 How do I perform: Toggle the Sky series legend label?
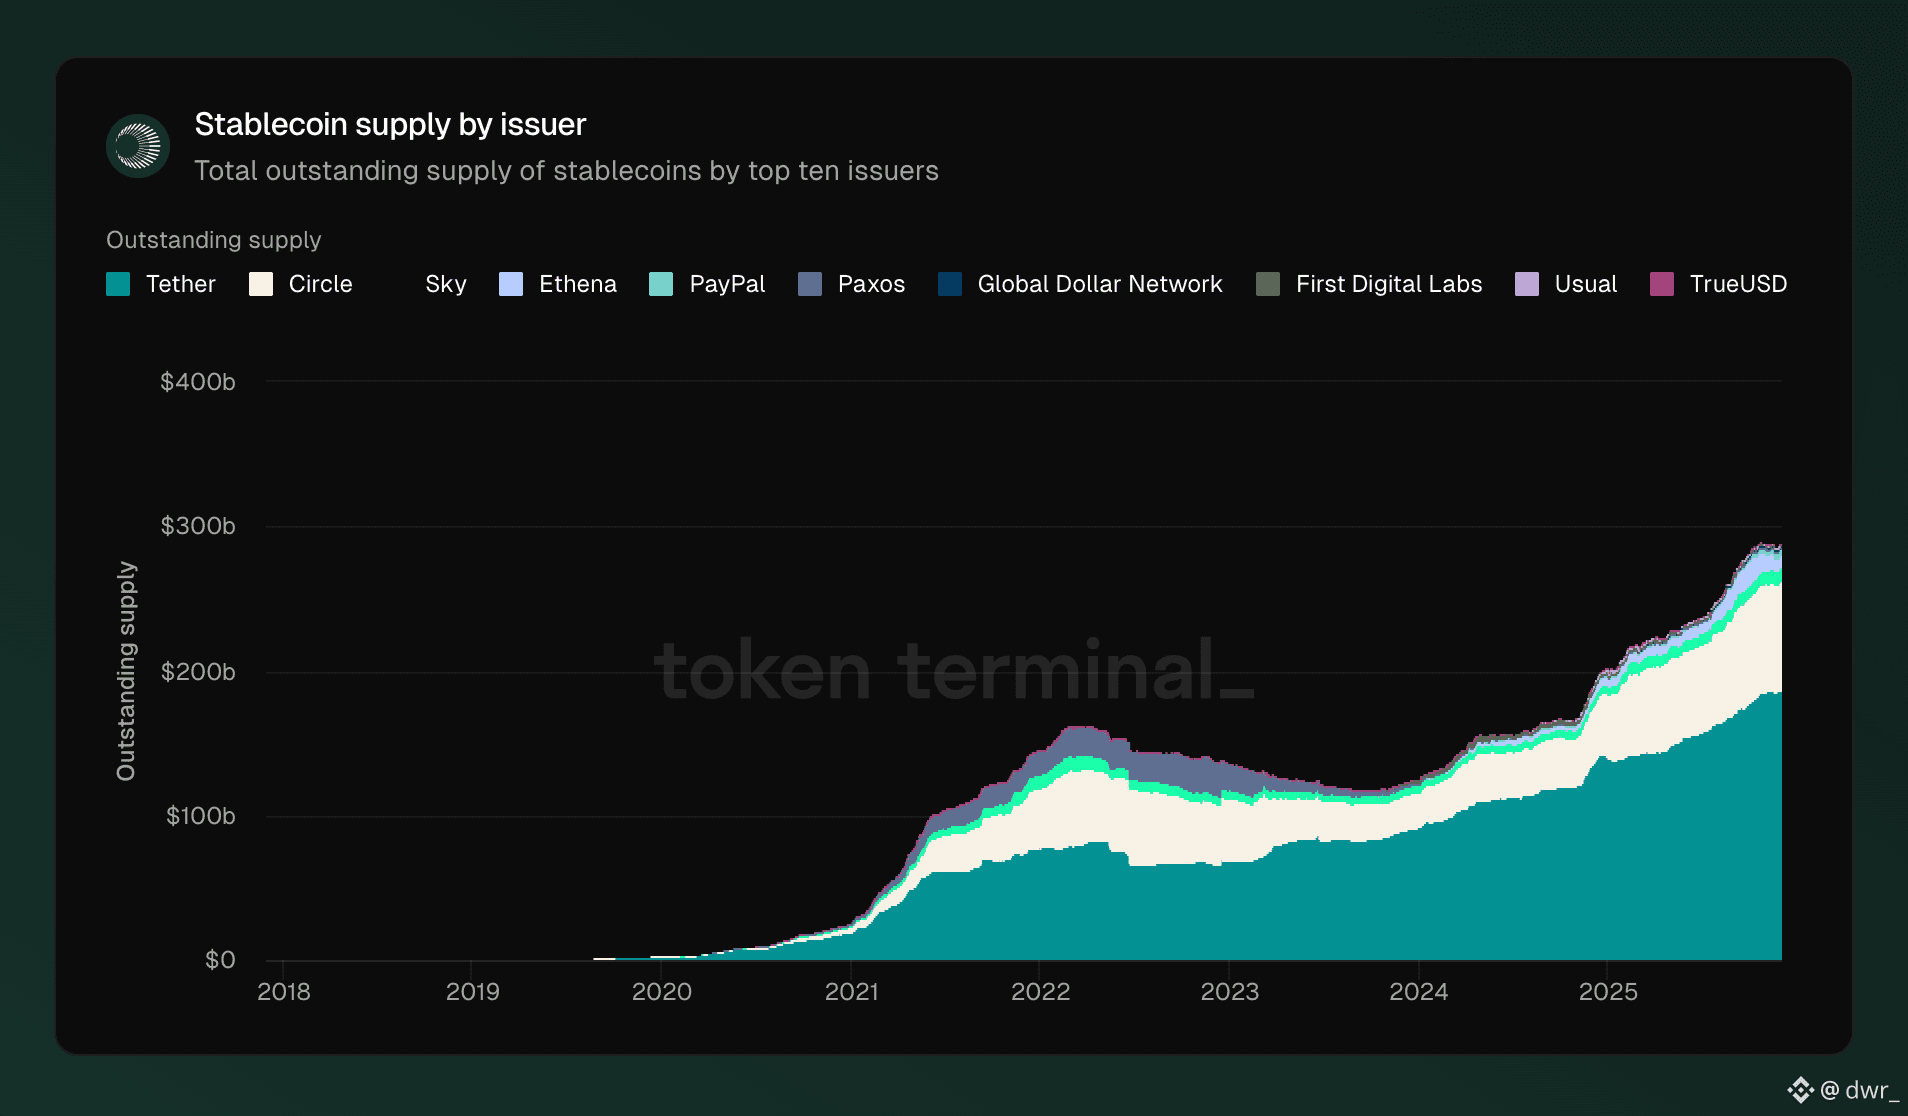coord(446,284)
